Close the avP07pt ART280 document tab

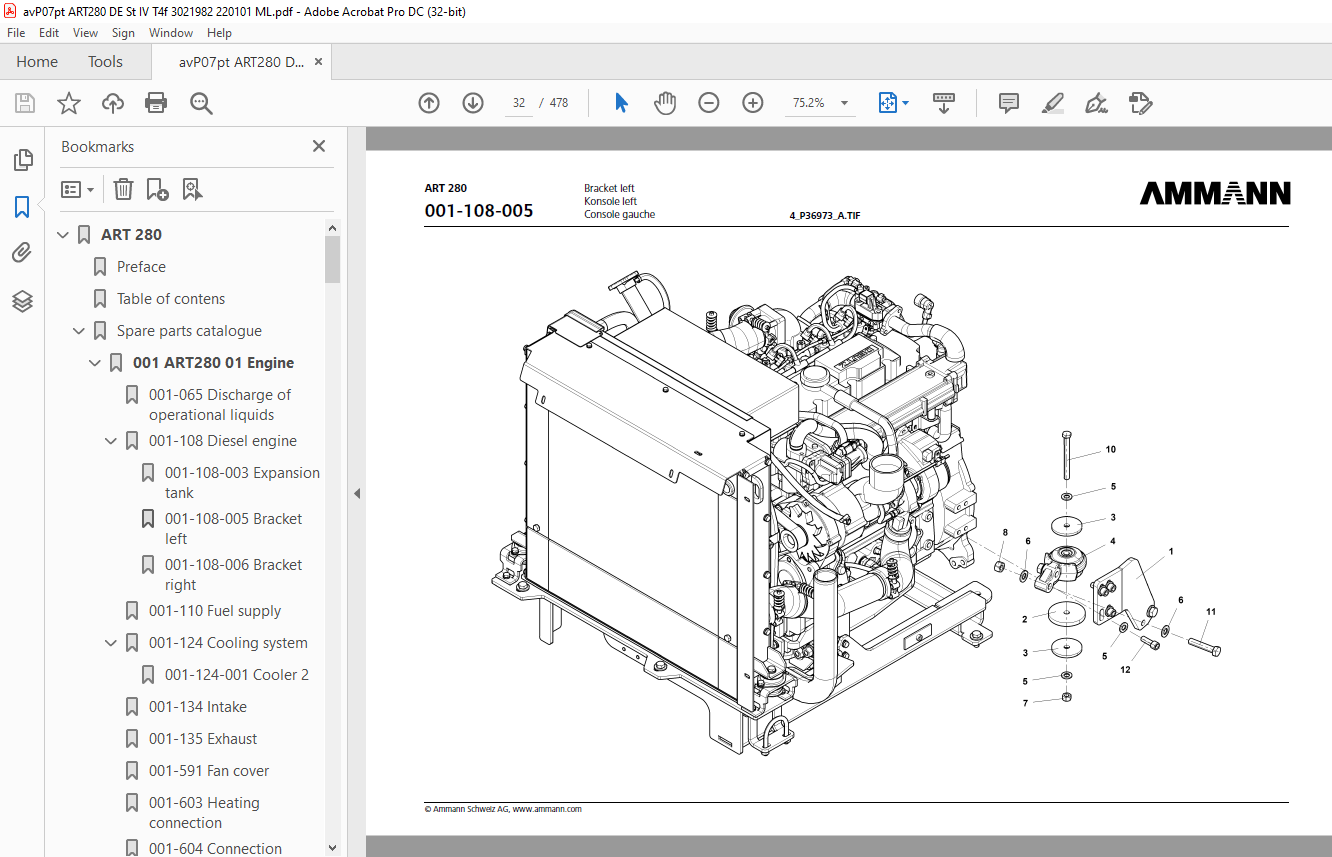click(x=318, y=62)
